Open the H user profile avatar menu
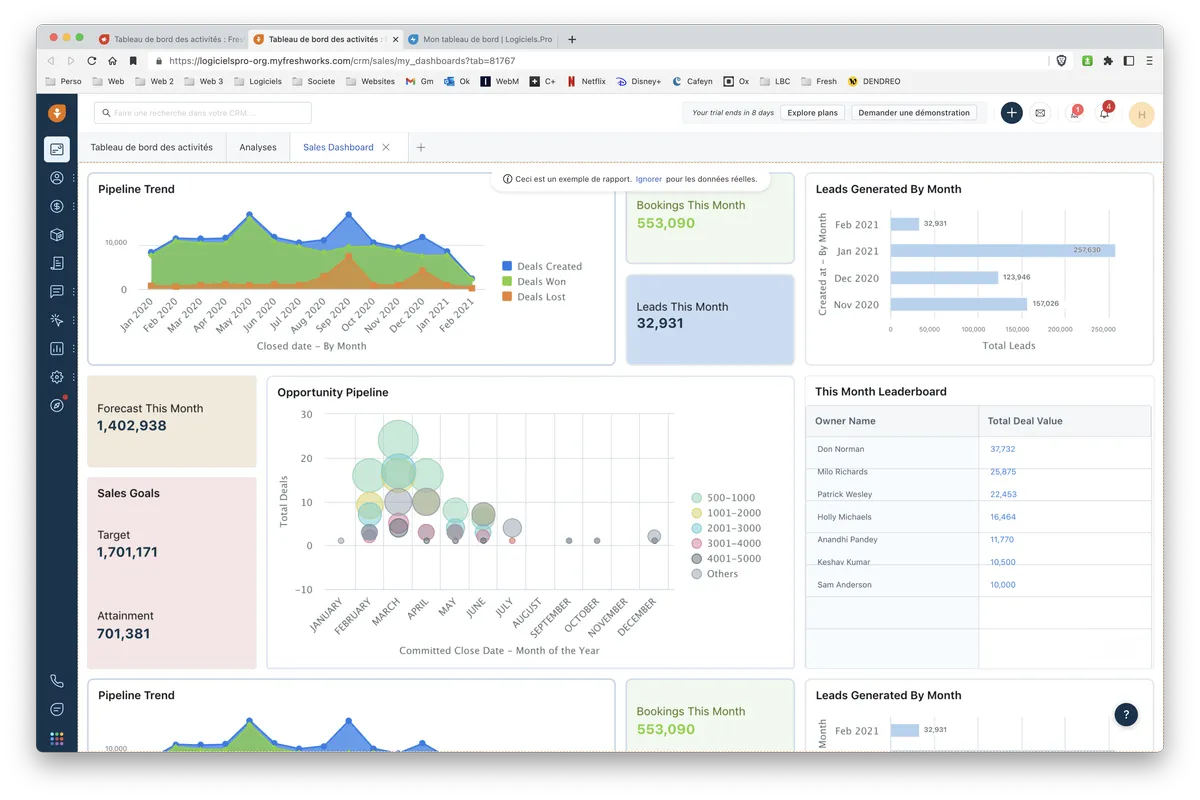This screenshot has height=800, width=1200. coord(1141,114)
